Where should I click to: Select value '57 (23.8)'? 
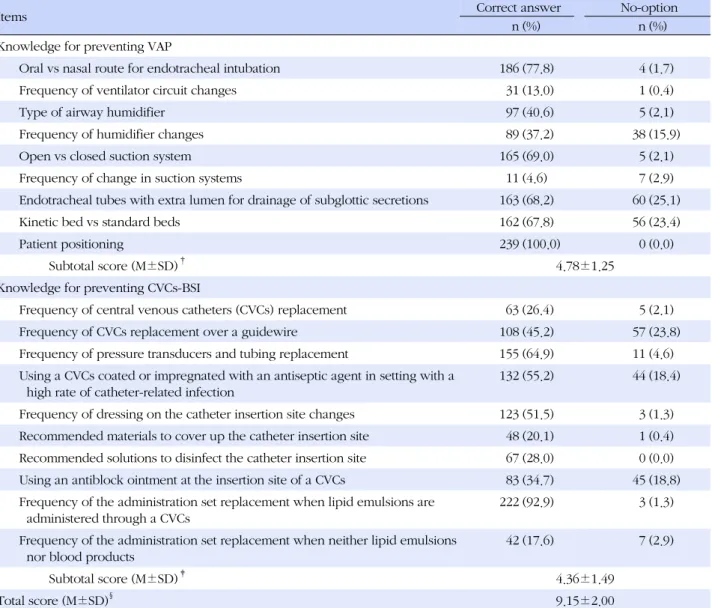coord(656,332)
